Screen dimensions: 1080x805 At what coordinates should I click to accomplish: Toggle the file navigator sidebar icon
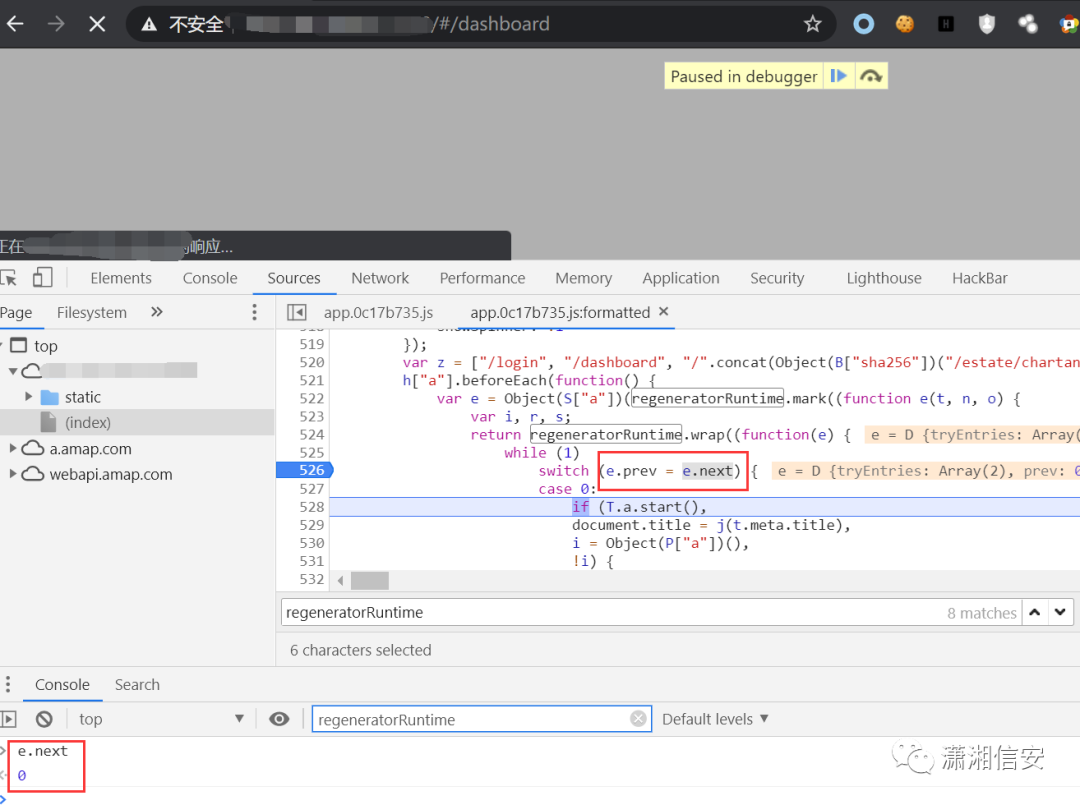pyautogui.click(x=297, y=313)
